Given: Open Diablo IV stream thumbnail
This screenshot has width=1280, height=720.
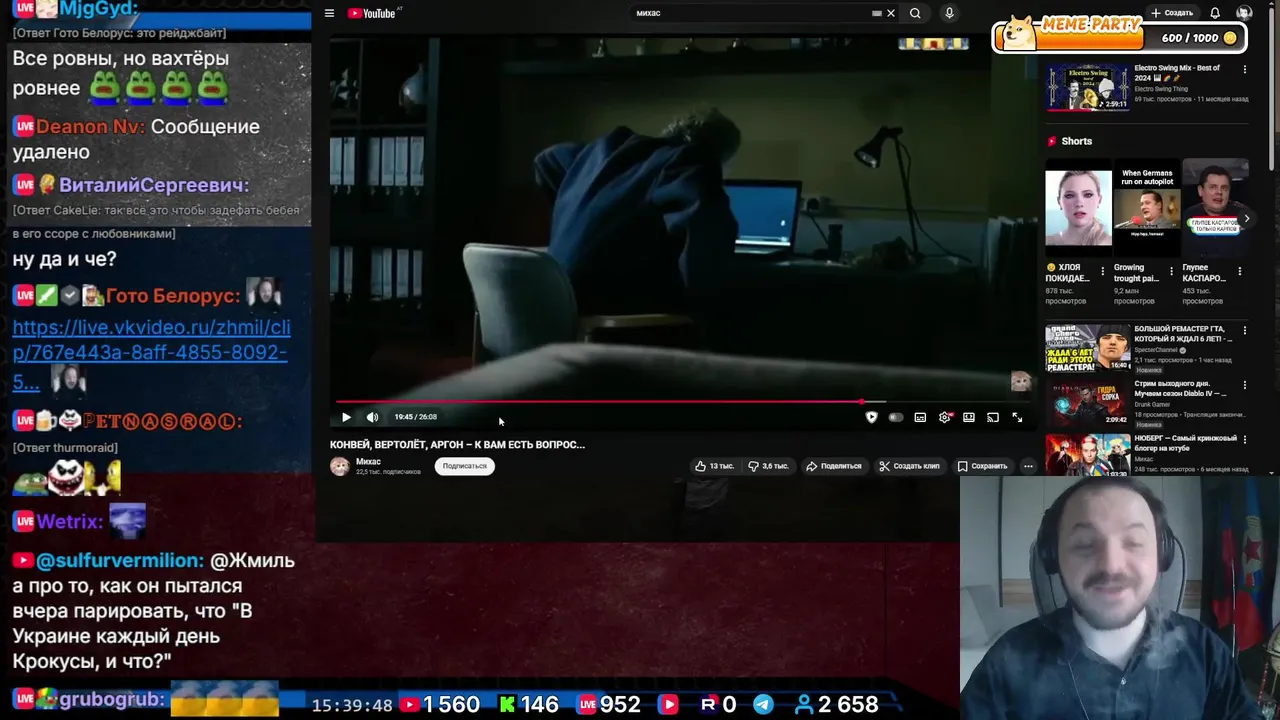Looking at the screenshot, I should point(1087,402).
